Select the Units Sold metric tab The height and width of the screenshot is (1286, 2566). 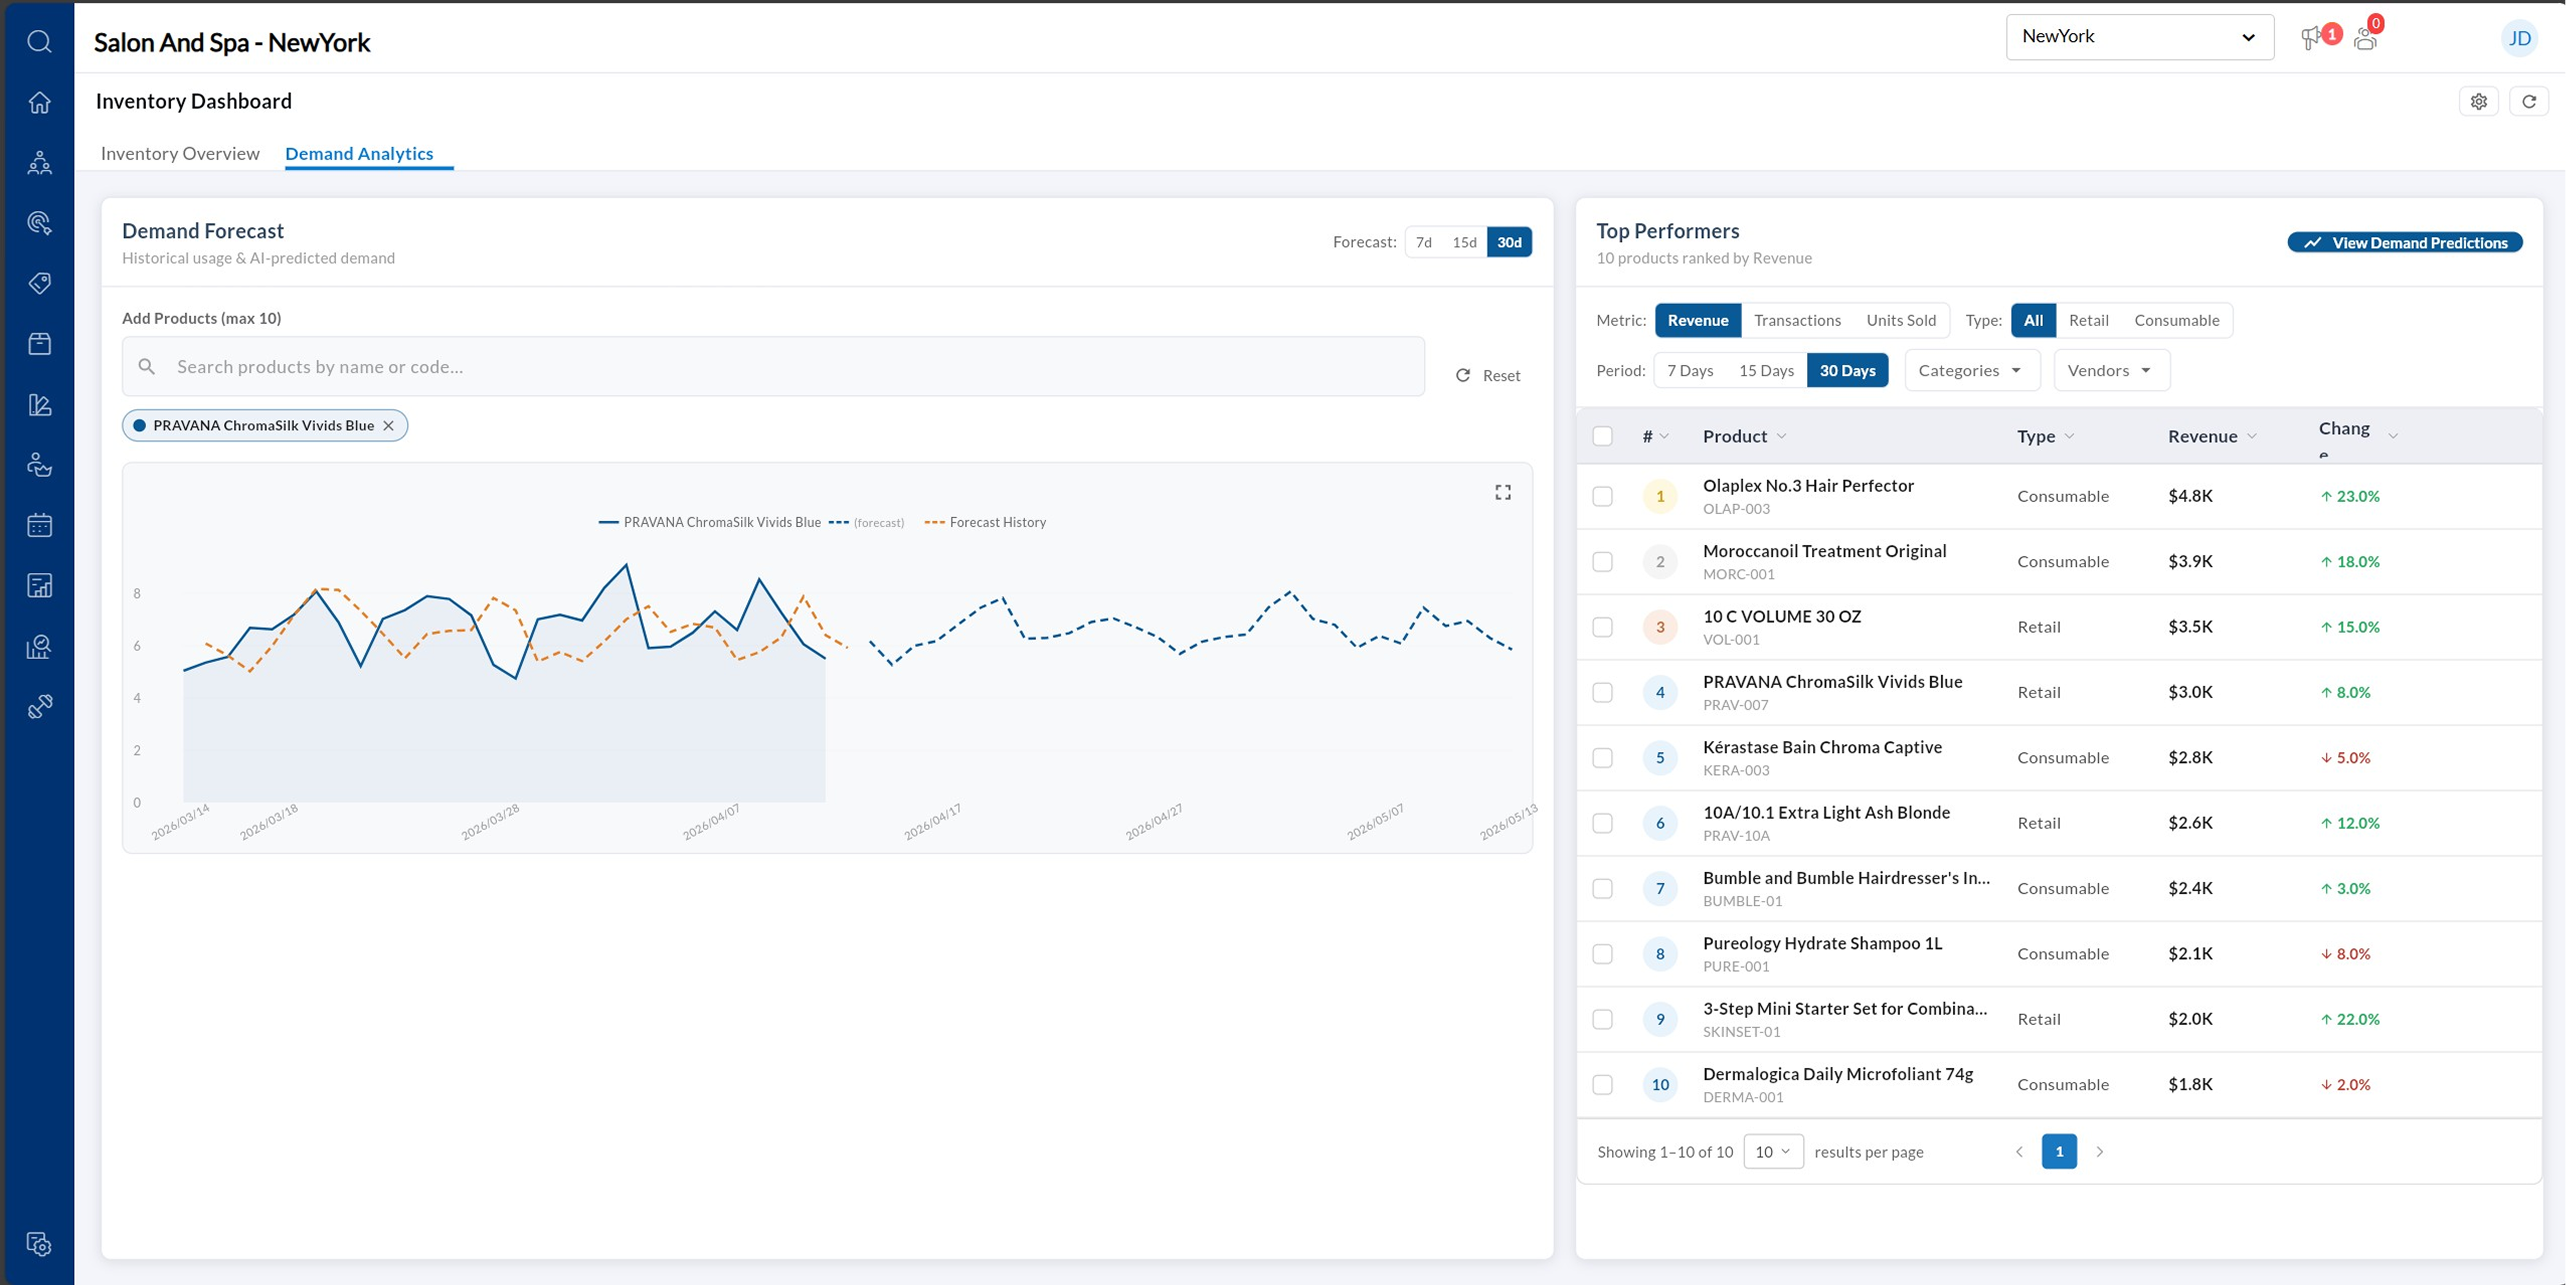tap(1900, 320)
